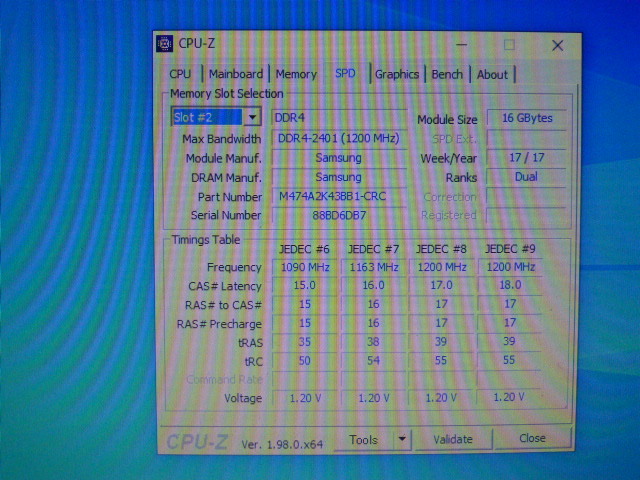Click the DRAM Manuf. Samsung value
Screen dimensions: 640x480
[x=339, y=177]
